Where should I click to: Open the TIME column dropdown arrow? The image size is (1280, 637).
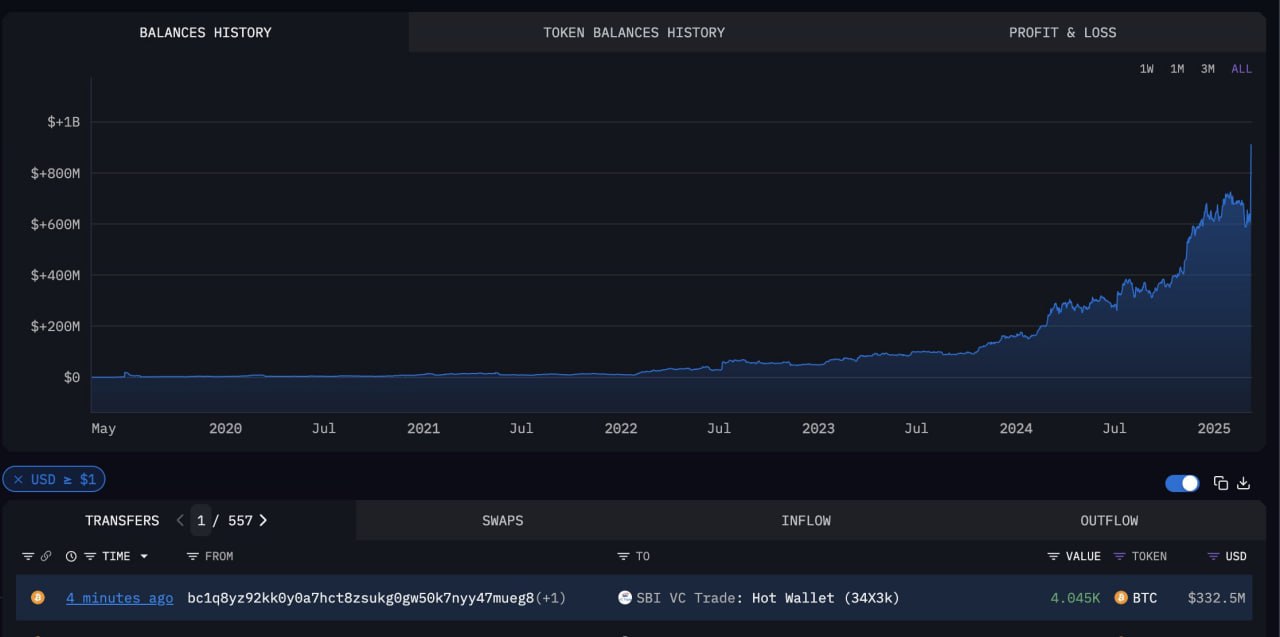point(143,557)
